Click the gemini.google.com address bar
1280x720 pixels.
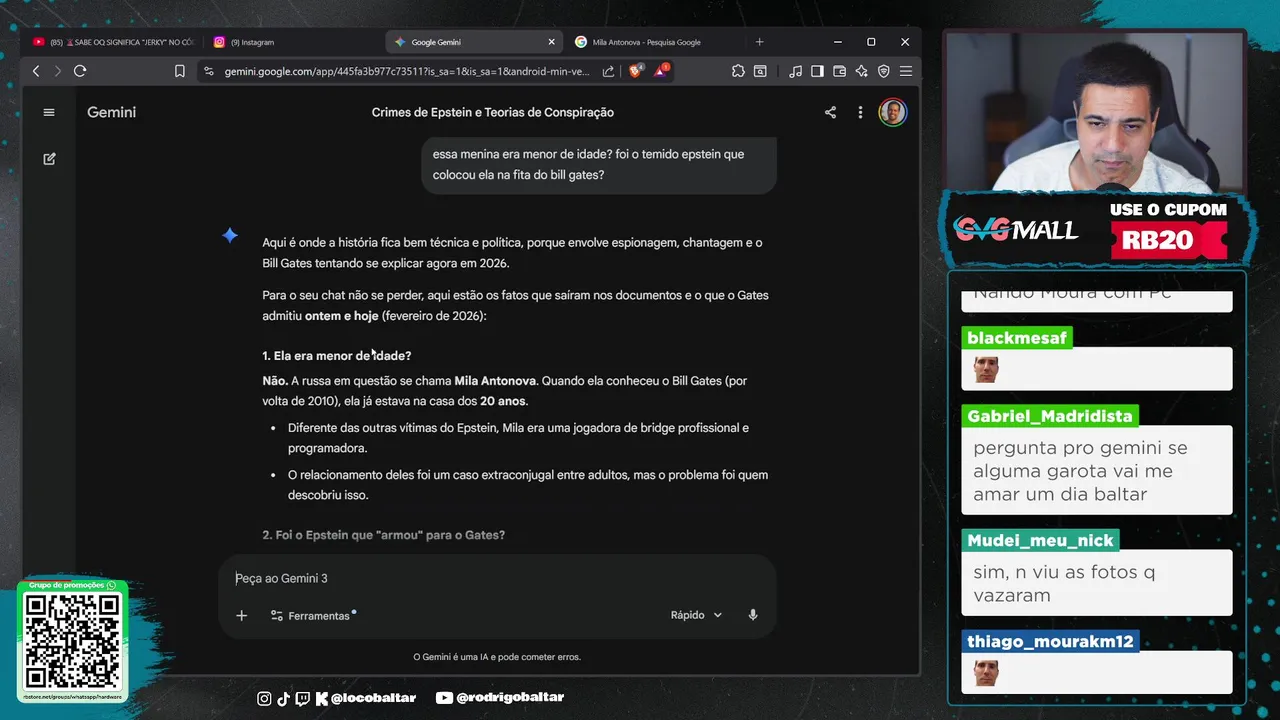click(x=407, y=71)
